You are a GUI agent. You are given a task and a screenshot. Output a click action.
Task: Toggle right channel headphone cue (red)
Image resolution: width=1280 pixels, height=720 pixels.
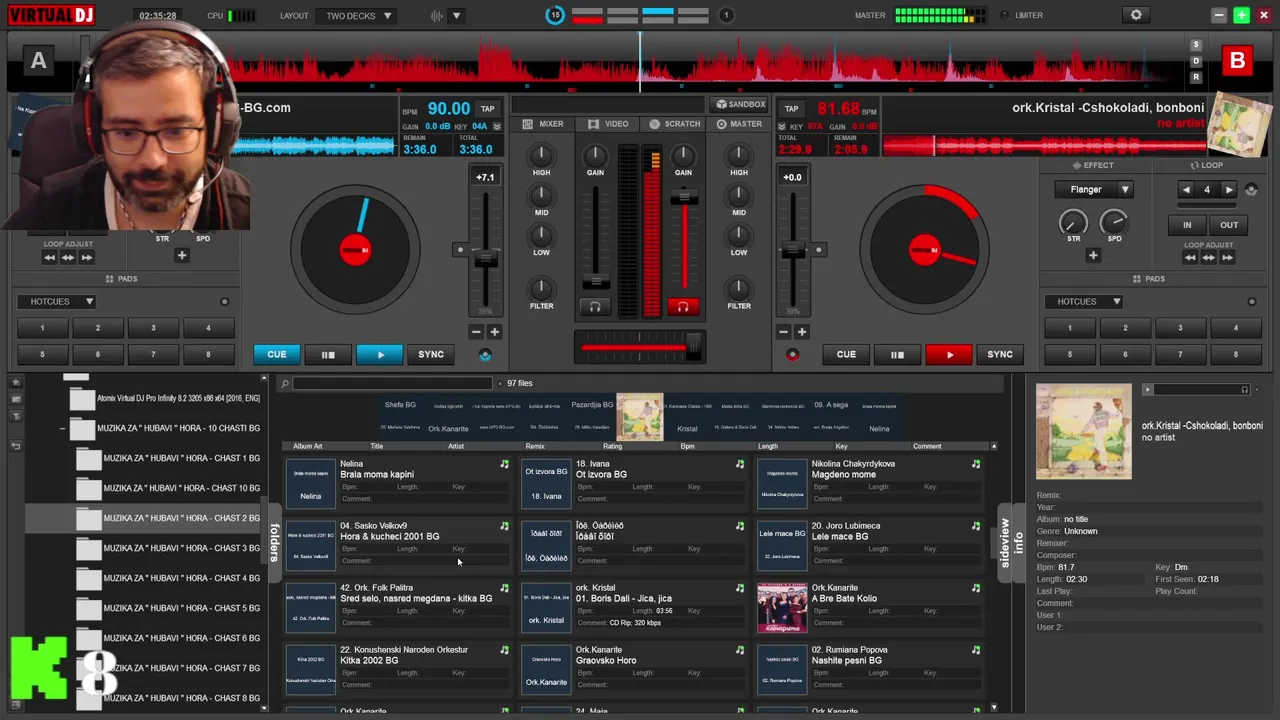tap(683, 306)
